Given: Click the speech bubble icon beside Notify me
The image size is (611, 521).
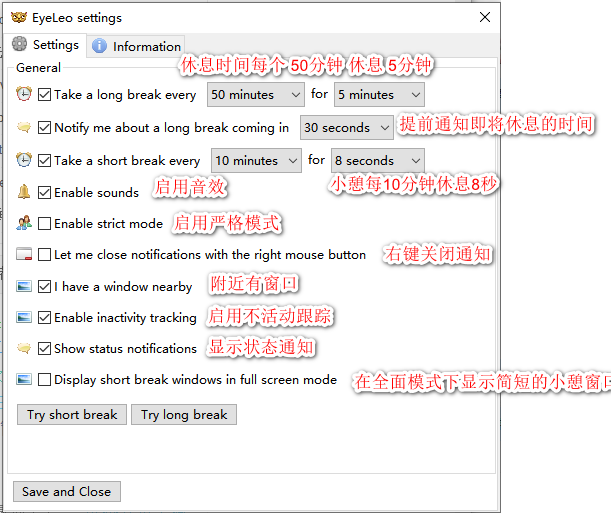Looking at the screenshot, I should tap(24, 127).
